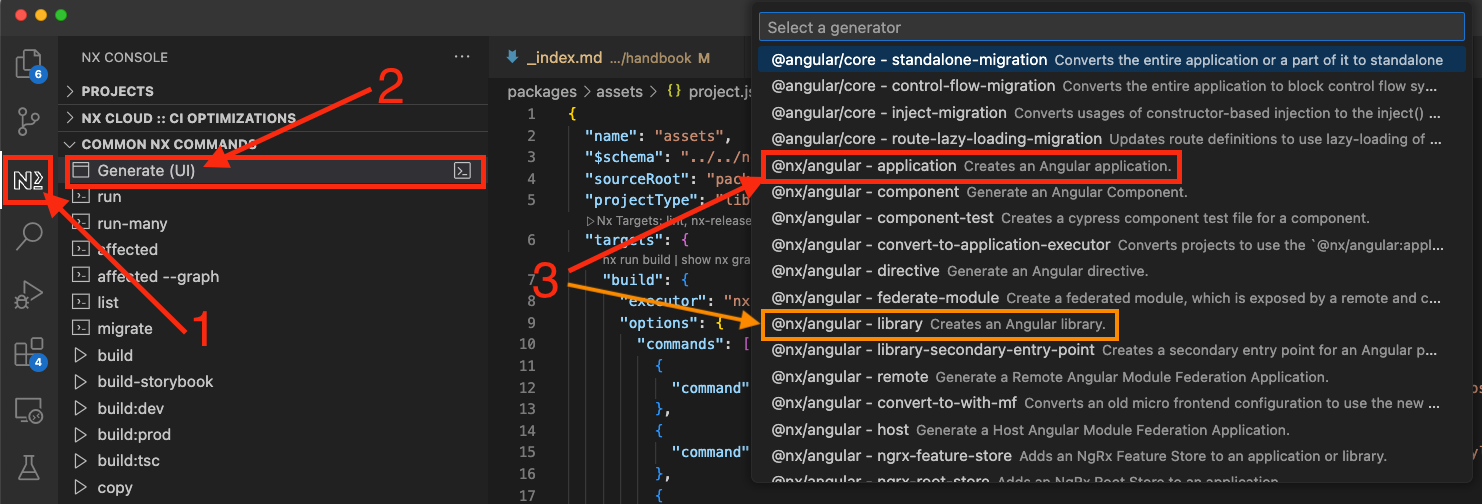The image size is (1482, 504).
Task: Select @angular/core control-flow-migration generator
Action: (1111, 86)
